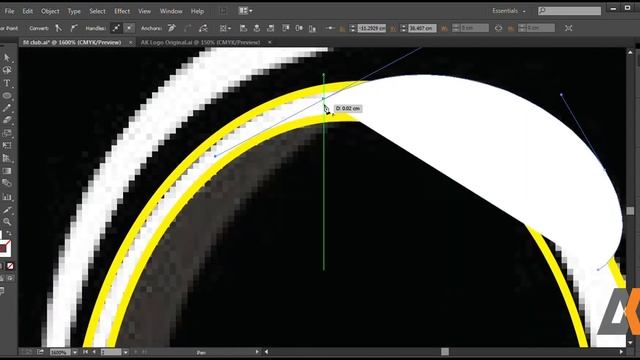640x360 pixels.
Task: Cut path at selected anchor points
Action: coord(203,28)
